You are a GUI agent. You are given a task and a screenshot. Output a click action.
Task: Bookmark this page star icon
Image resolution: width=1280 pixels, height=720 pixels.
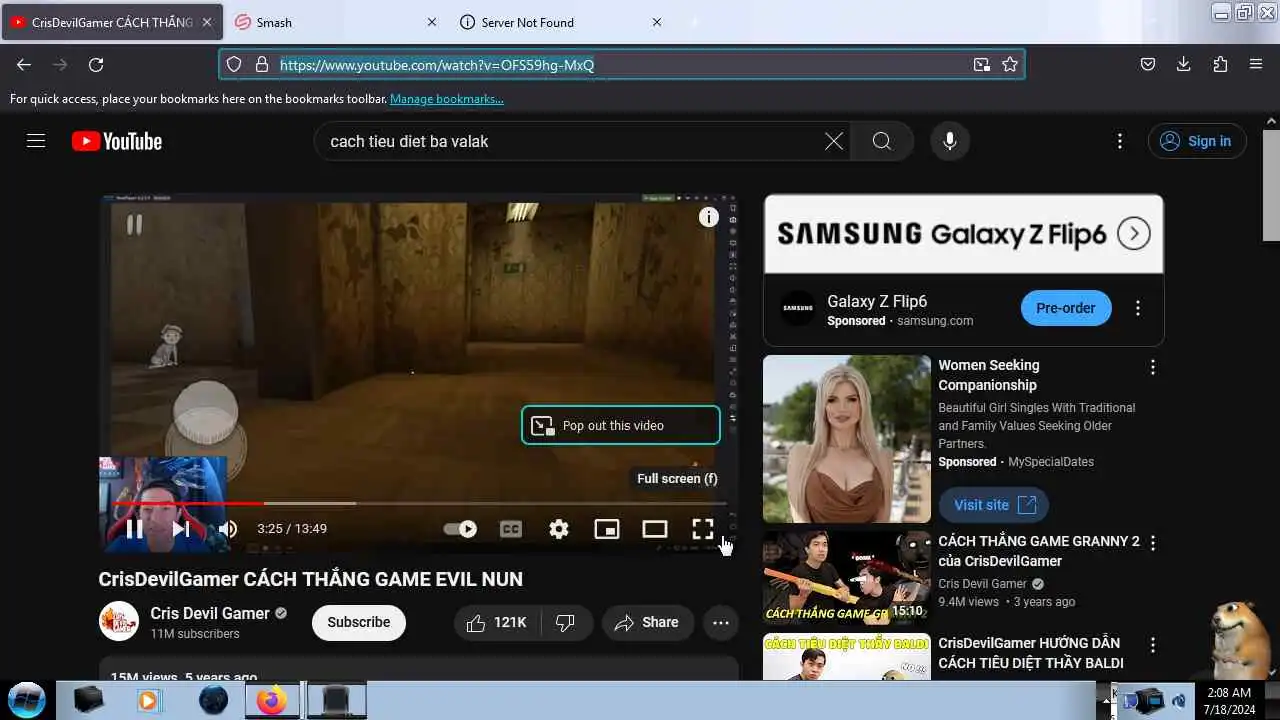pos(1010,64)
